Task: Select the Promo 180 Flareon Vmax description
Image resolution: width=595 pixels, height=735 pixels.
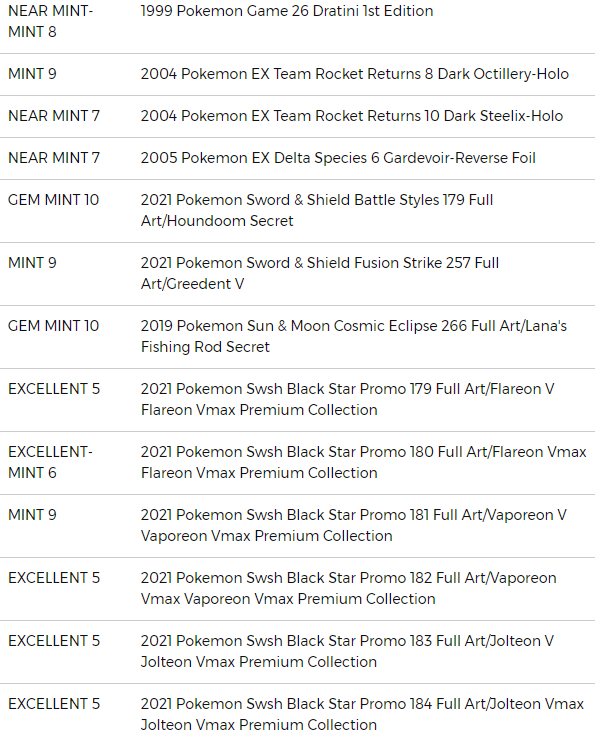Action: pos(363,462)
